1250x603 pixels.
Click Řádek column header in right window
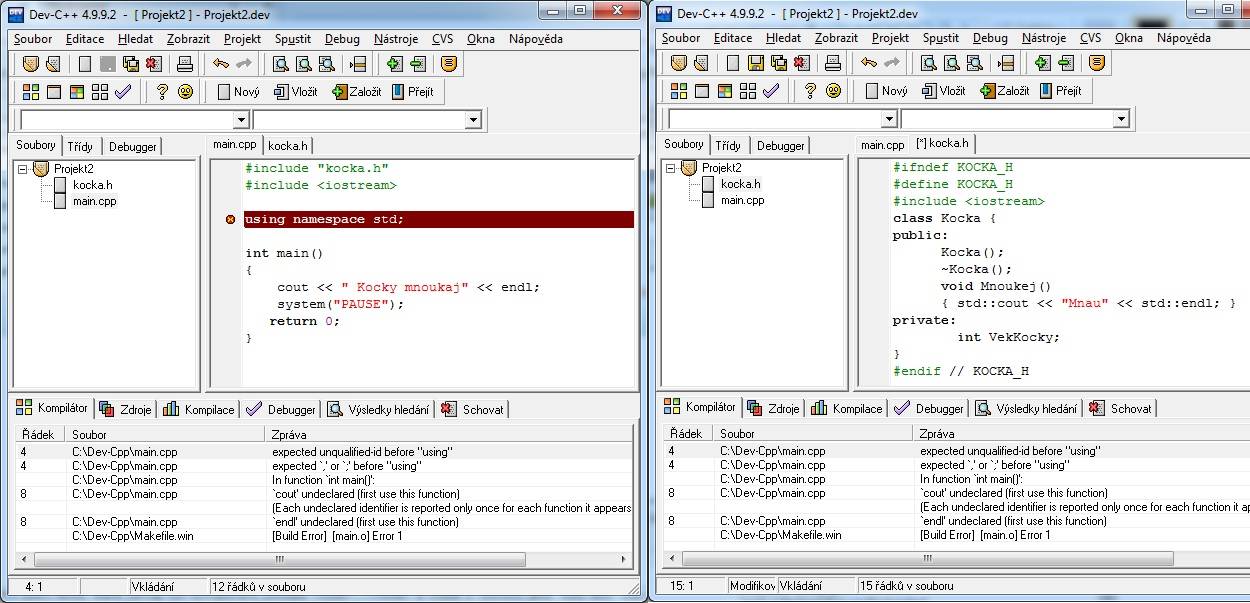(x=687, y=434)
